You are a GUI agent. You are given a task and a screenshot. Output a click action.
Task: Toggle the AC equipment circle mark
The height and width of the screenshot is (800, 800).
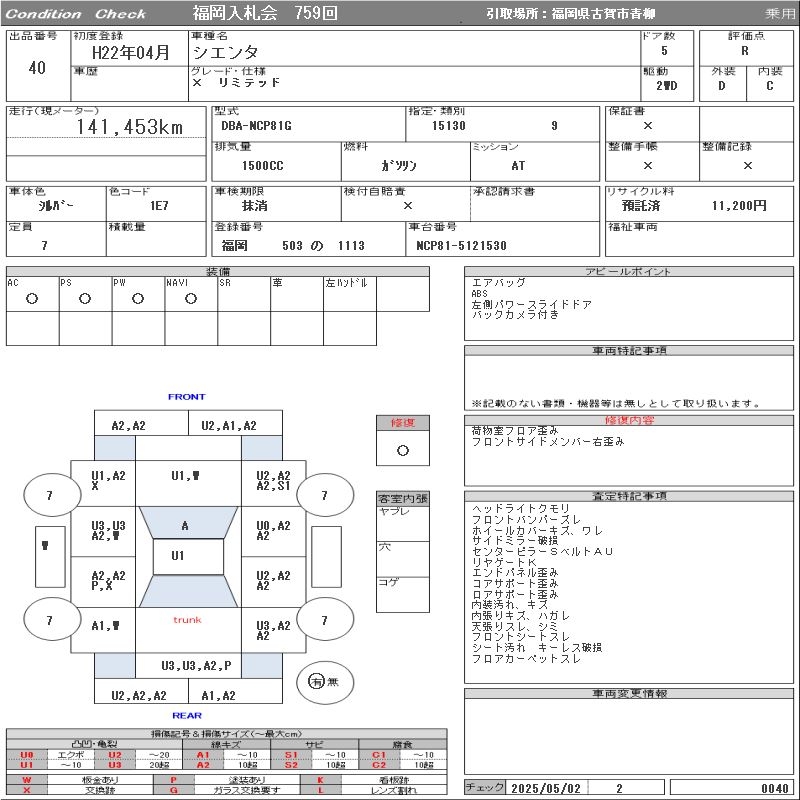32,298
